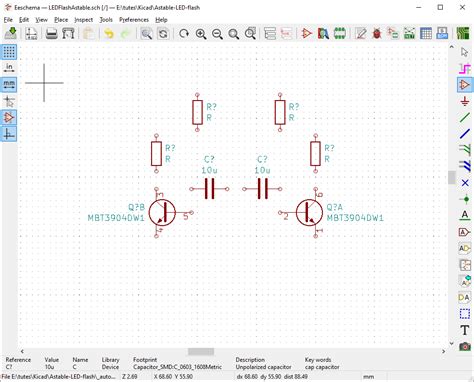Toggle full-window cursor shape
Screen dimensions: 474x382
pos(9,101)
